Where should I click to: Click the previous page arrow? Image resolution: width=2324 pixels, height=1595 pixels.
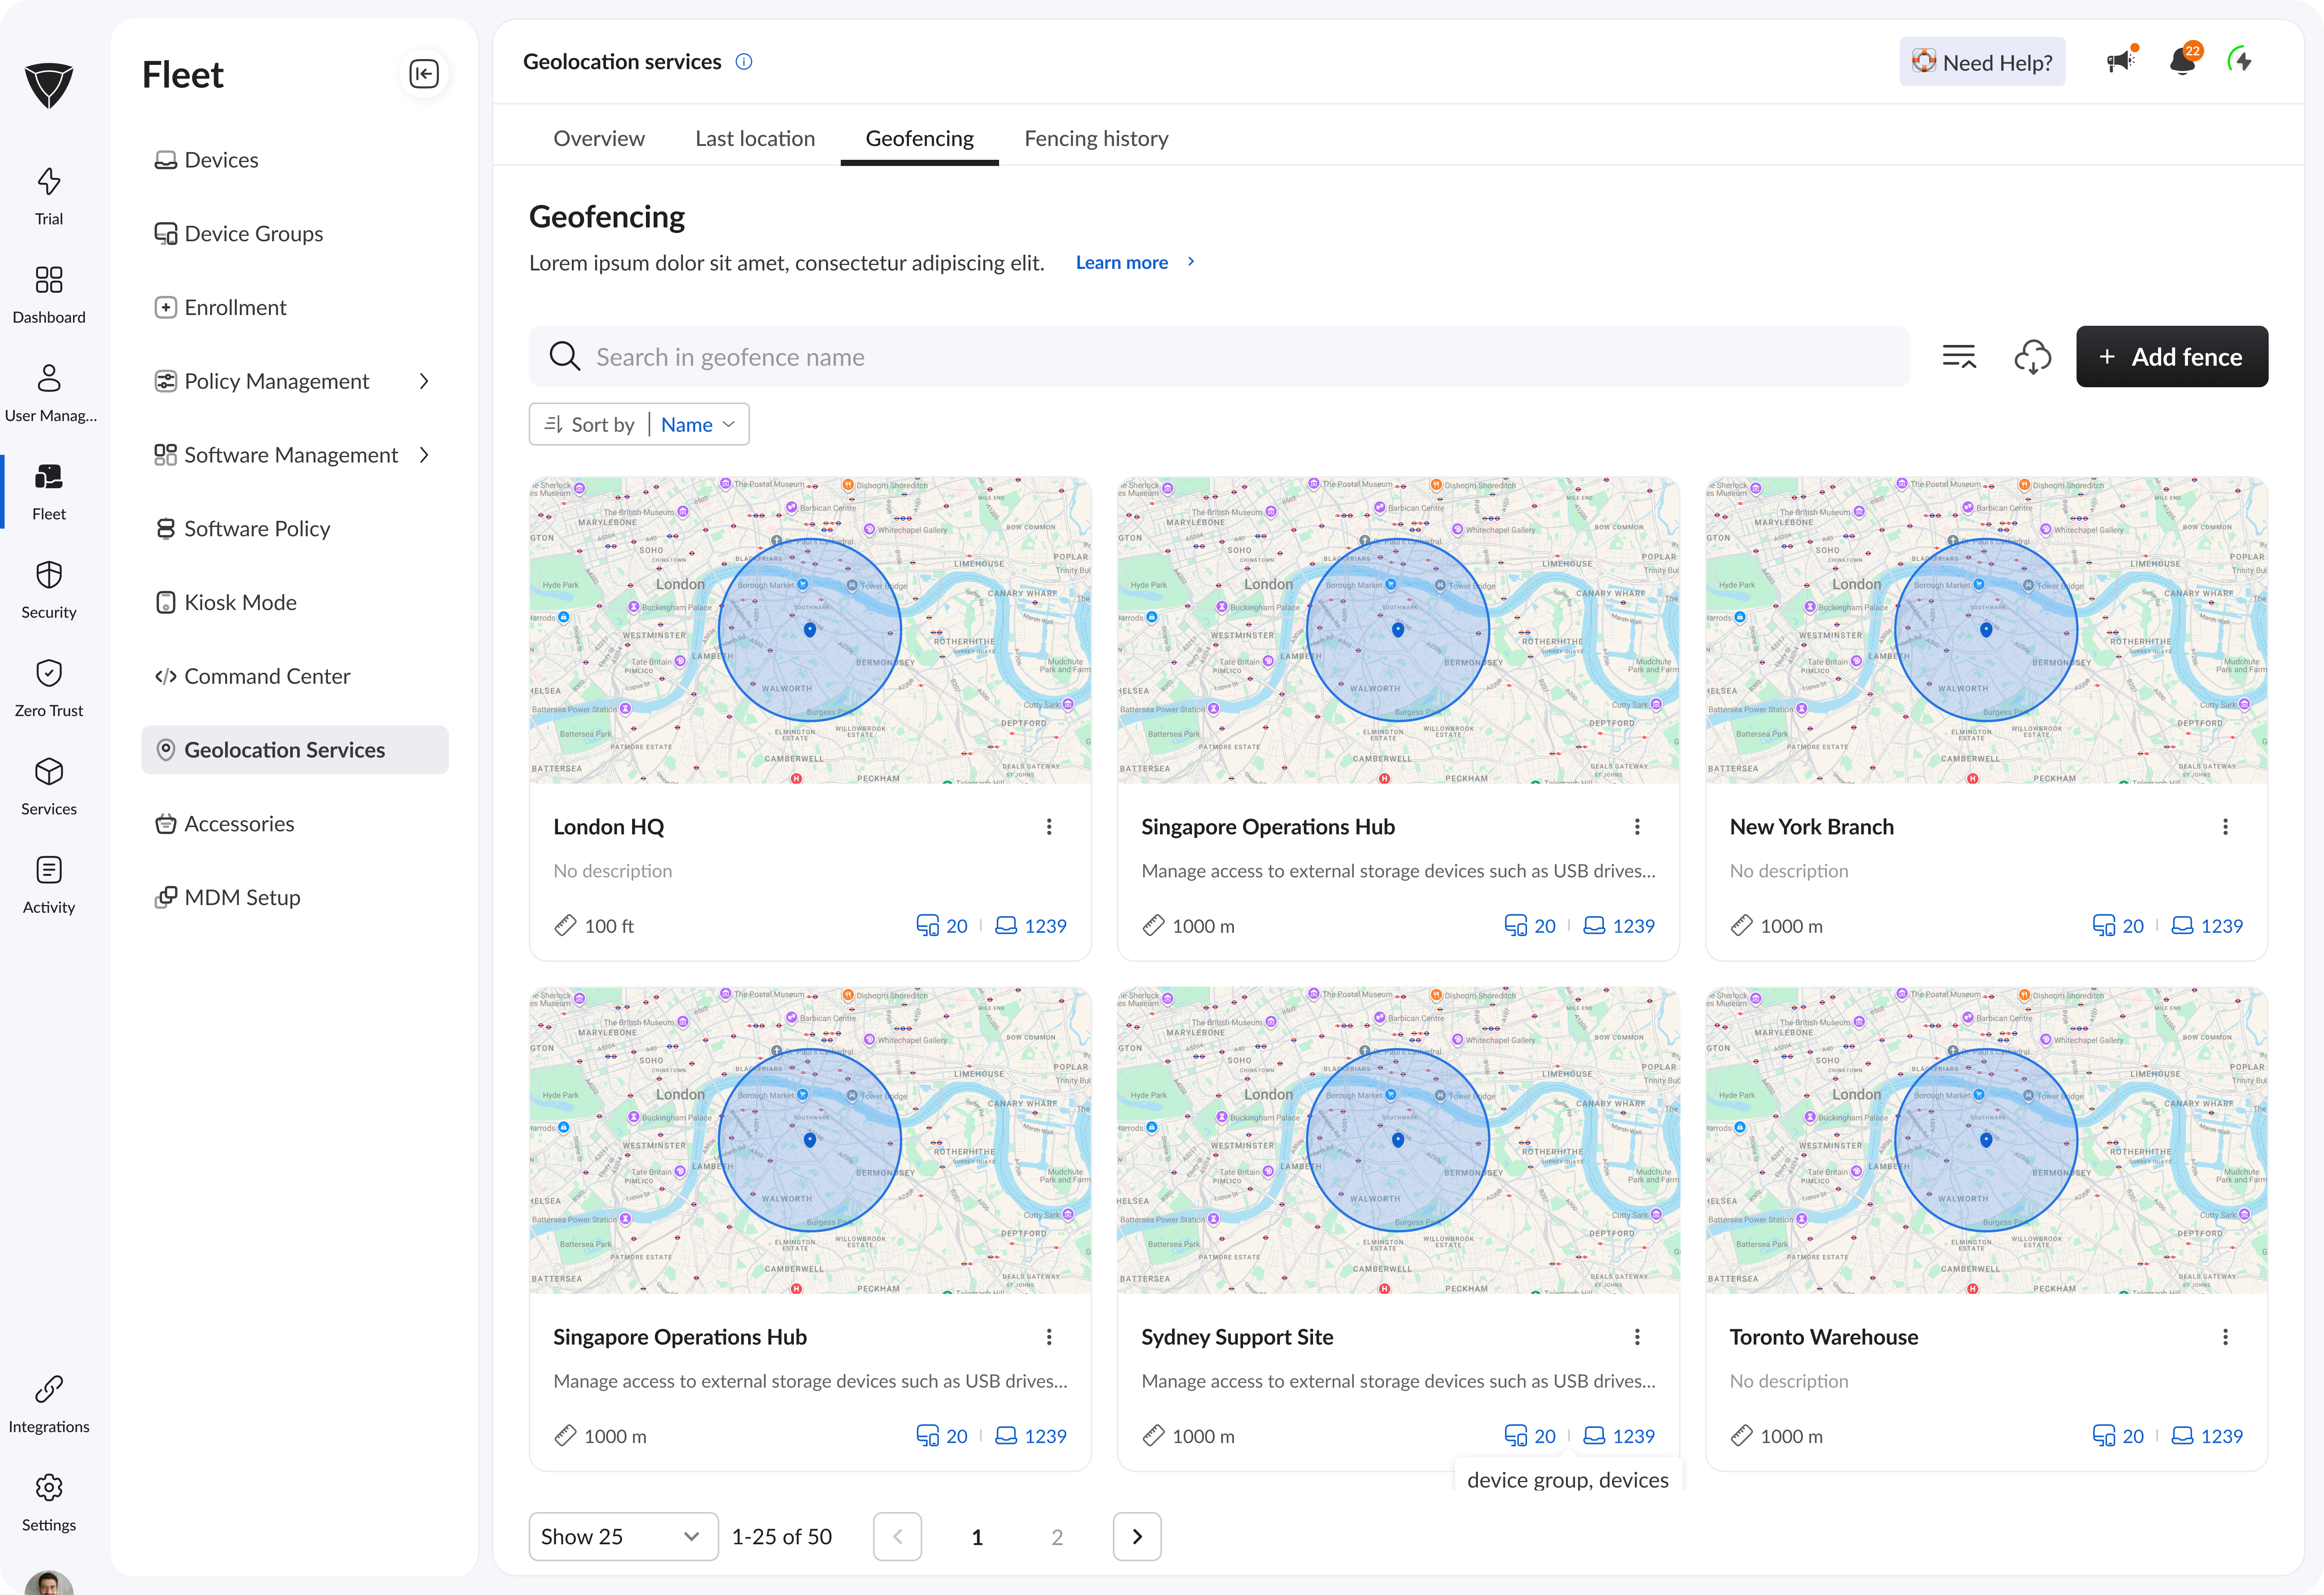[897, 1537]
